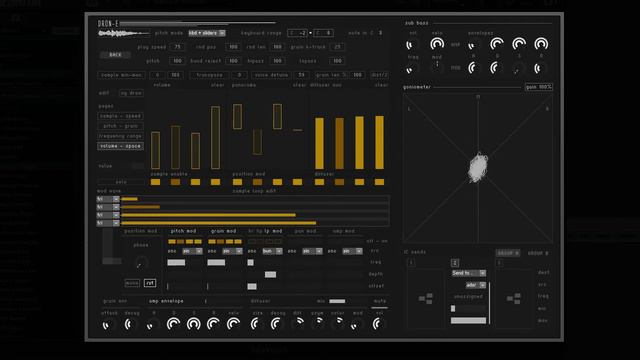Open the adsr dropdown in IC sends
Image resolution: width=640 pixels, height=360 pixels.
(476, 285)
